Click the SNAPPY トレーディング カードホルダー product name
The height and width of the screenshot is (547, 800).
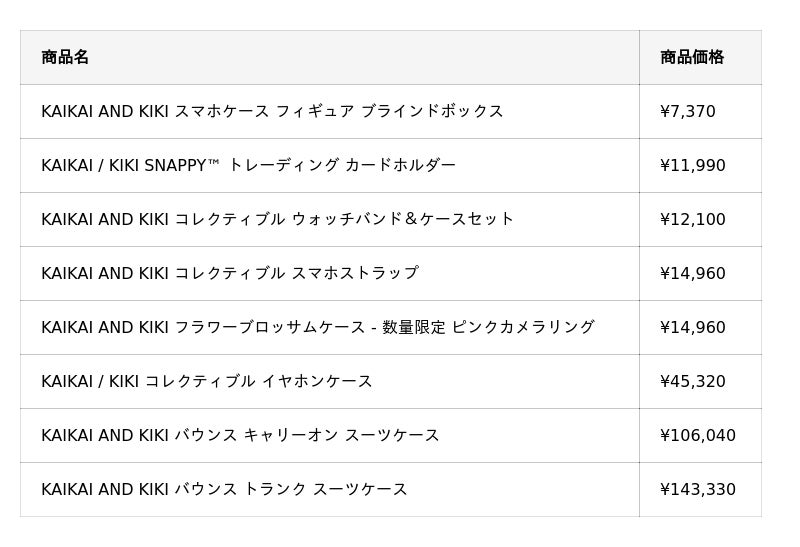[248, 165]
